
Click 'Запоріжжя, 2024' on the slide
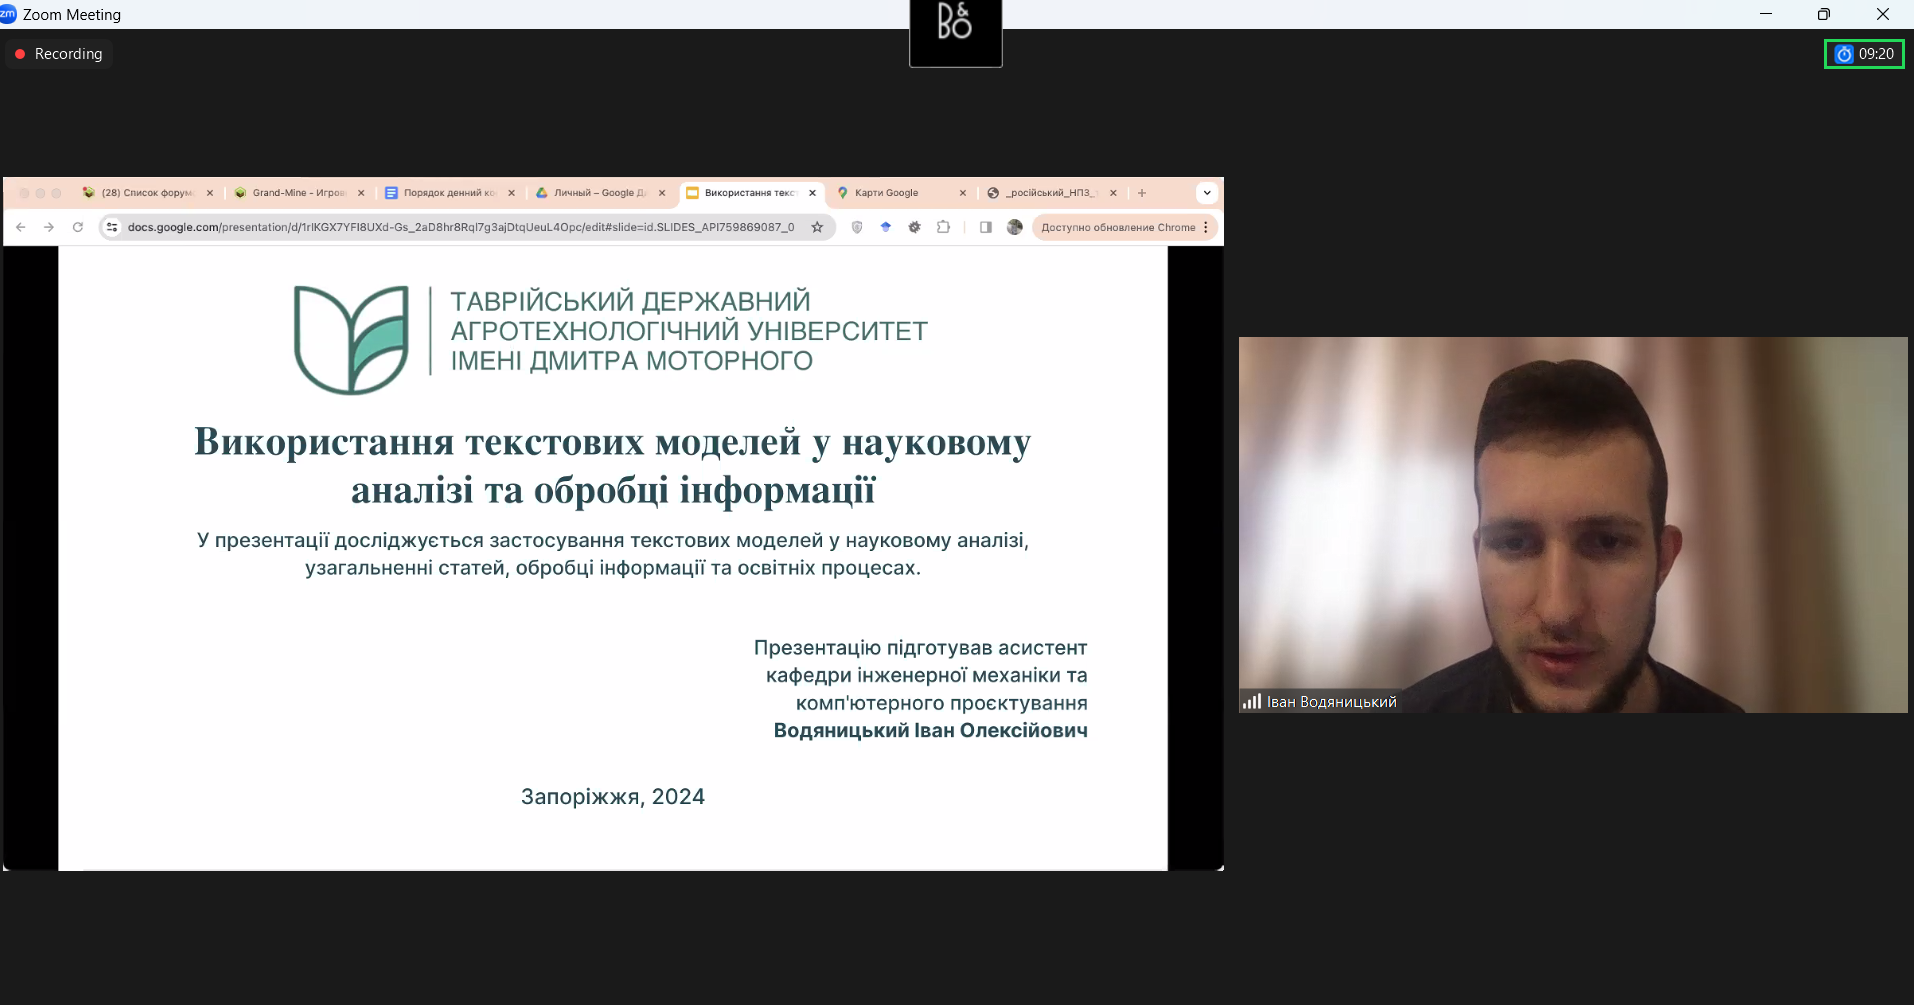[613, 797]
